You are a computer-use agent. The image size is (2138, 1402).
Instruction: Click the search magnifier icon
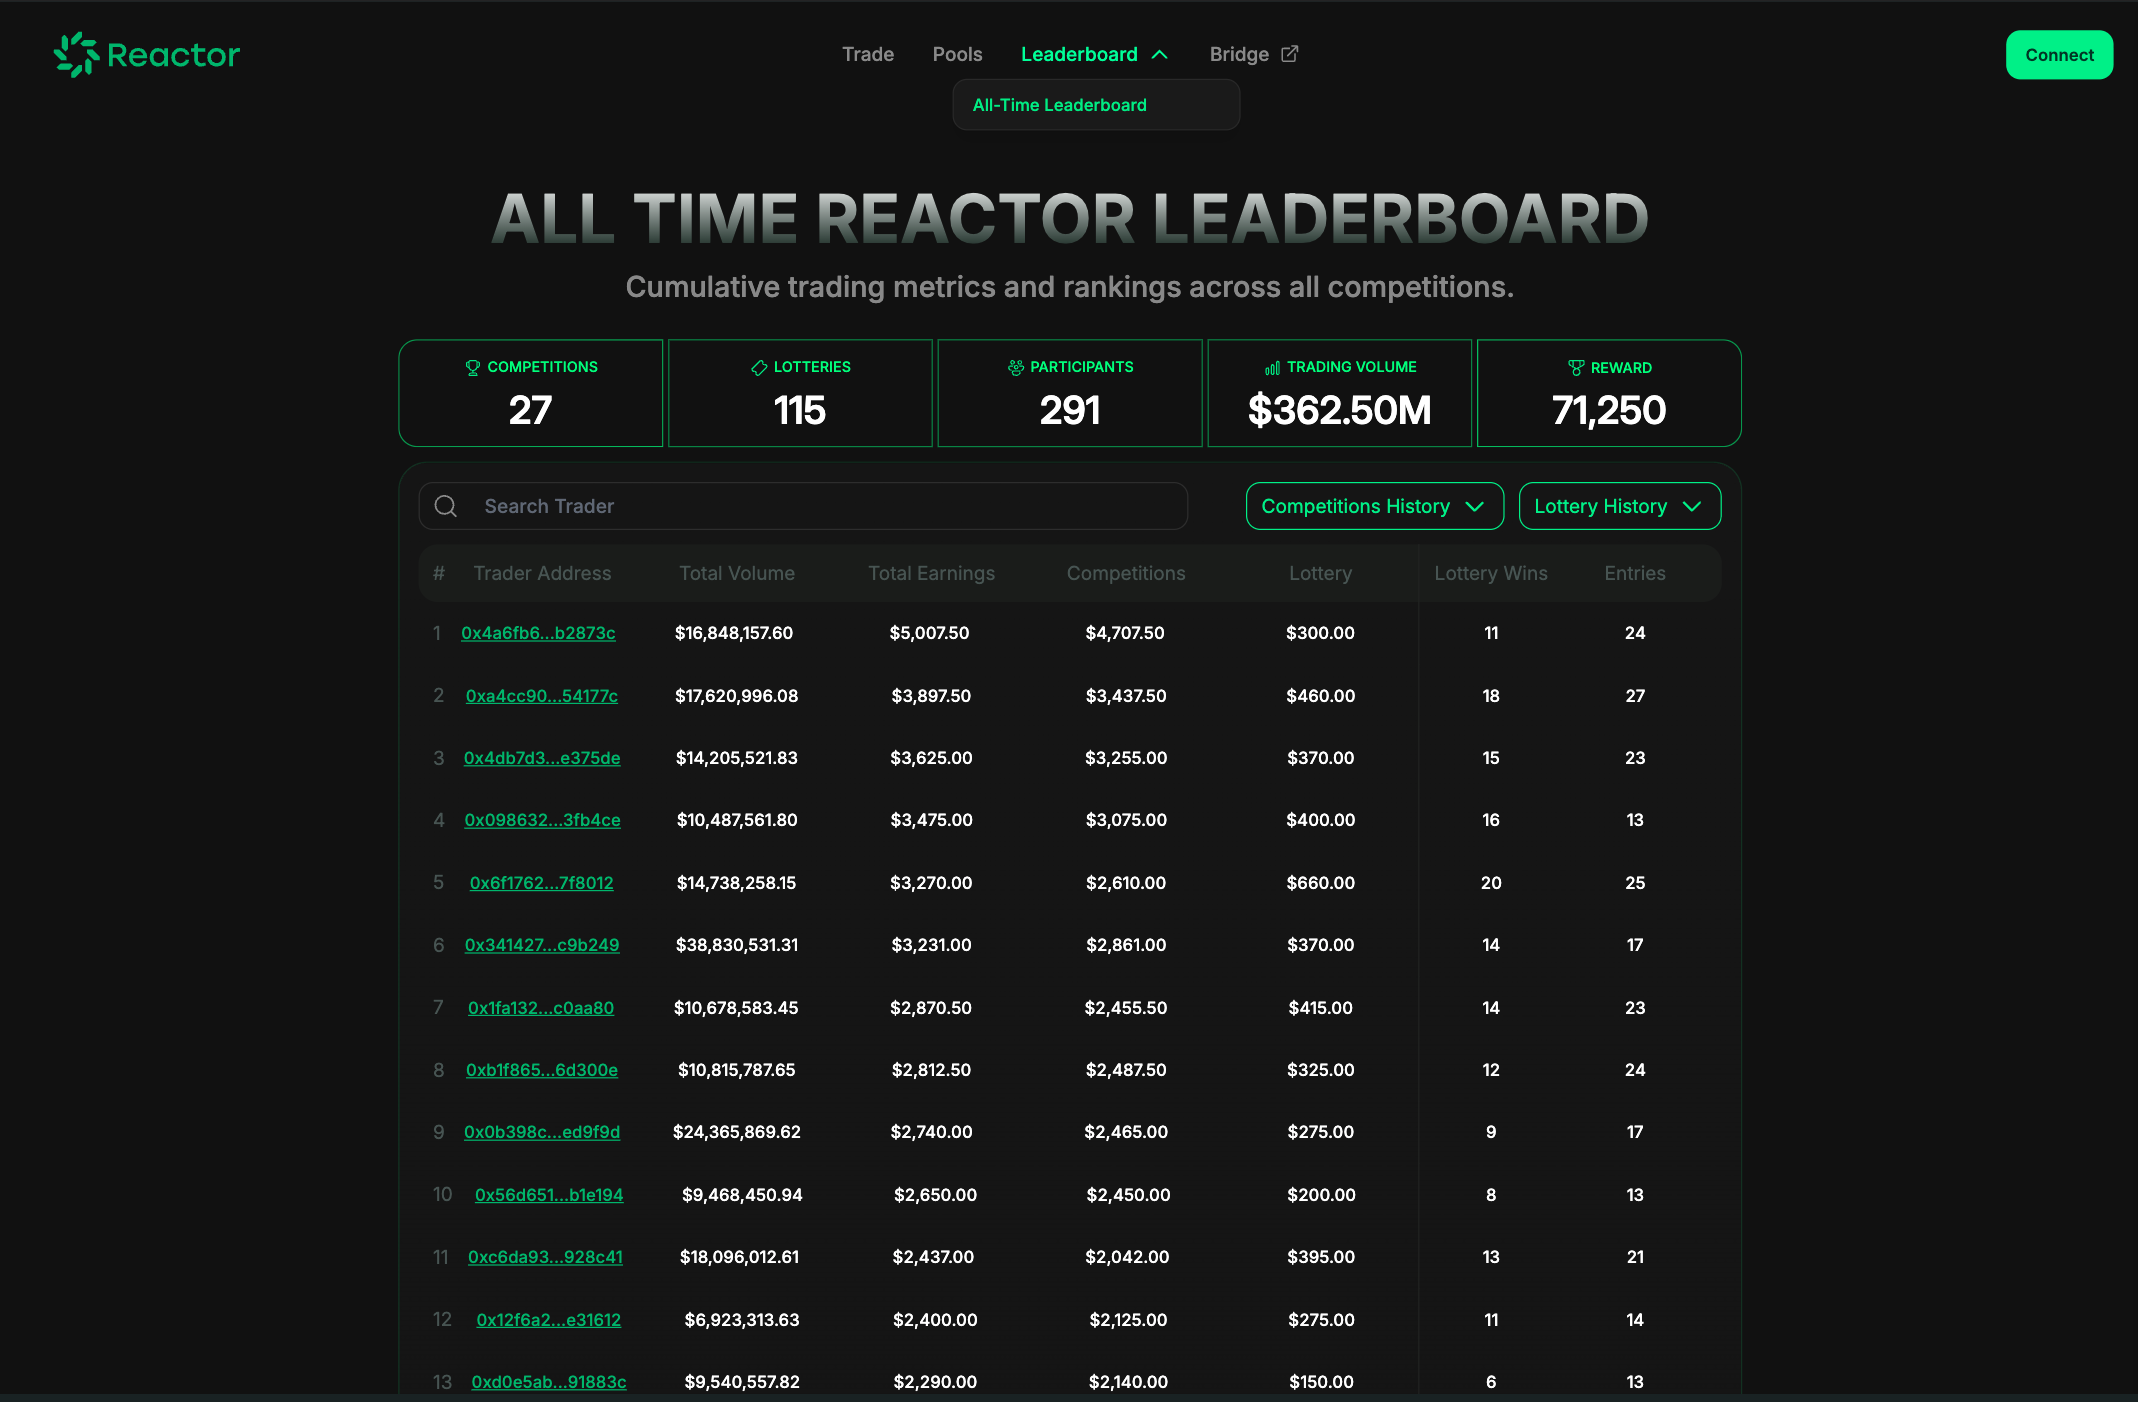tap(446, 506)
